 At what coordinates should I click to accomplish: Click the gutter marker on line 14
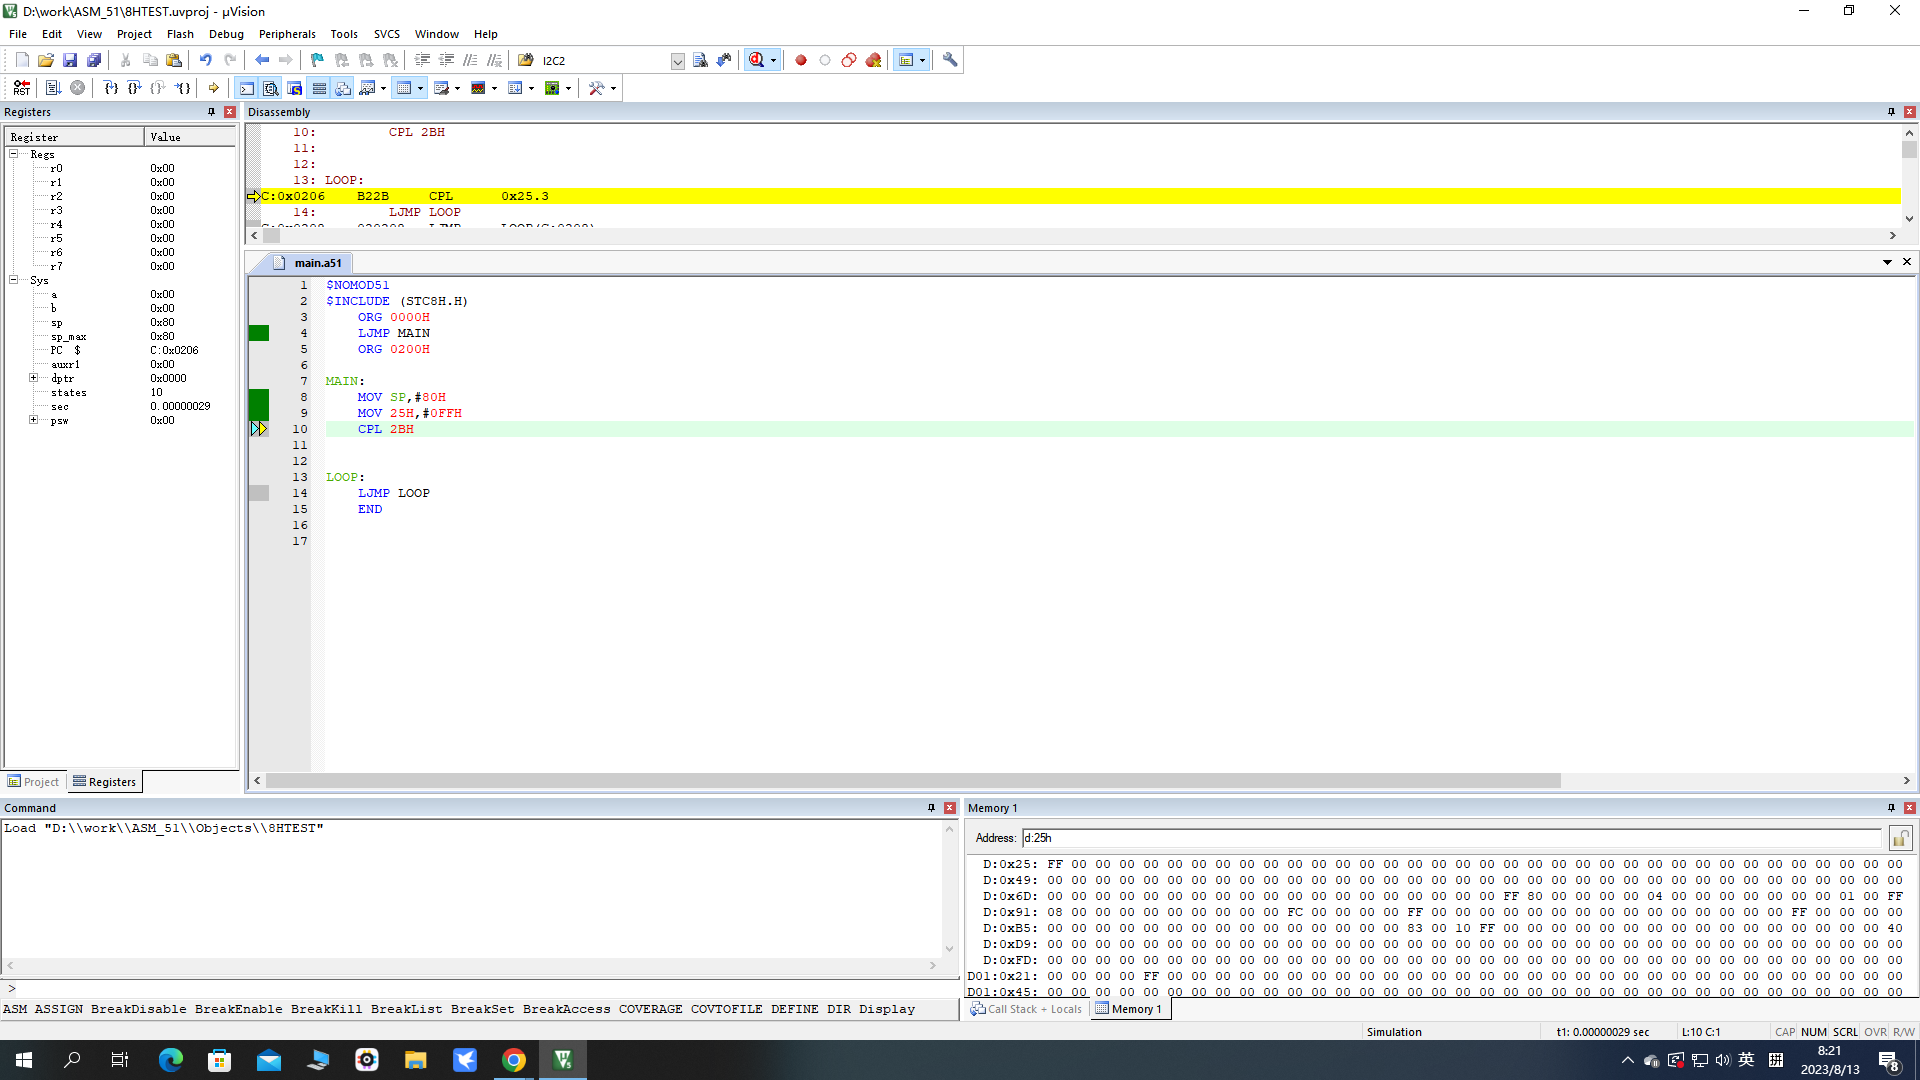tap(259, 493)
